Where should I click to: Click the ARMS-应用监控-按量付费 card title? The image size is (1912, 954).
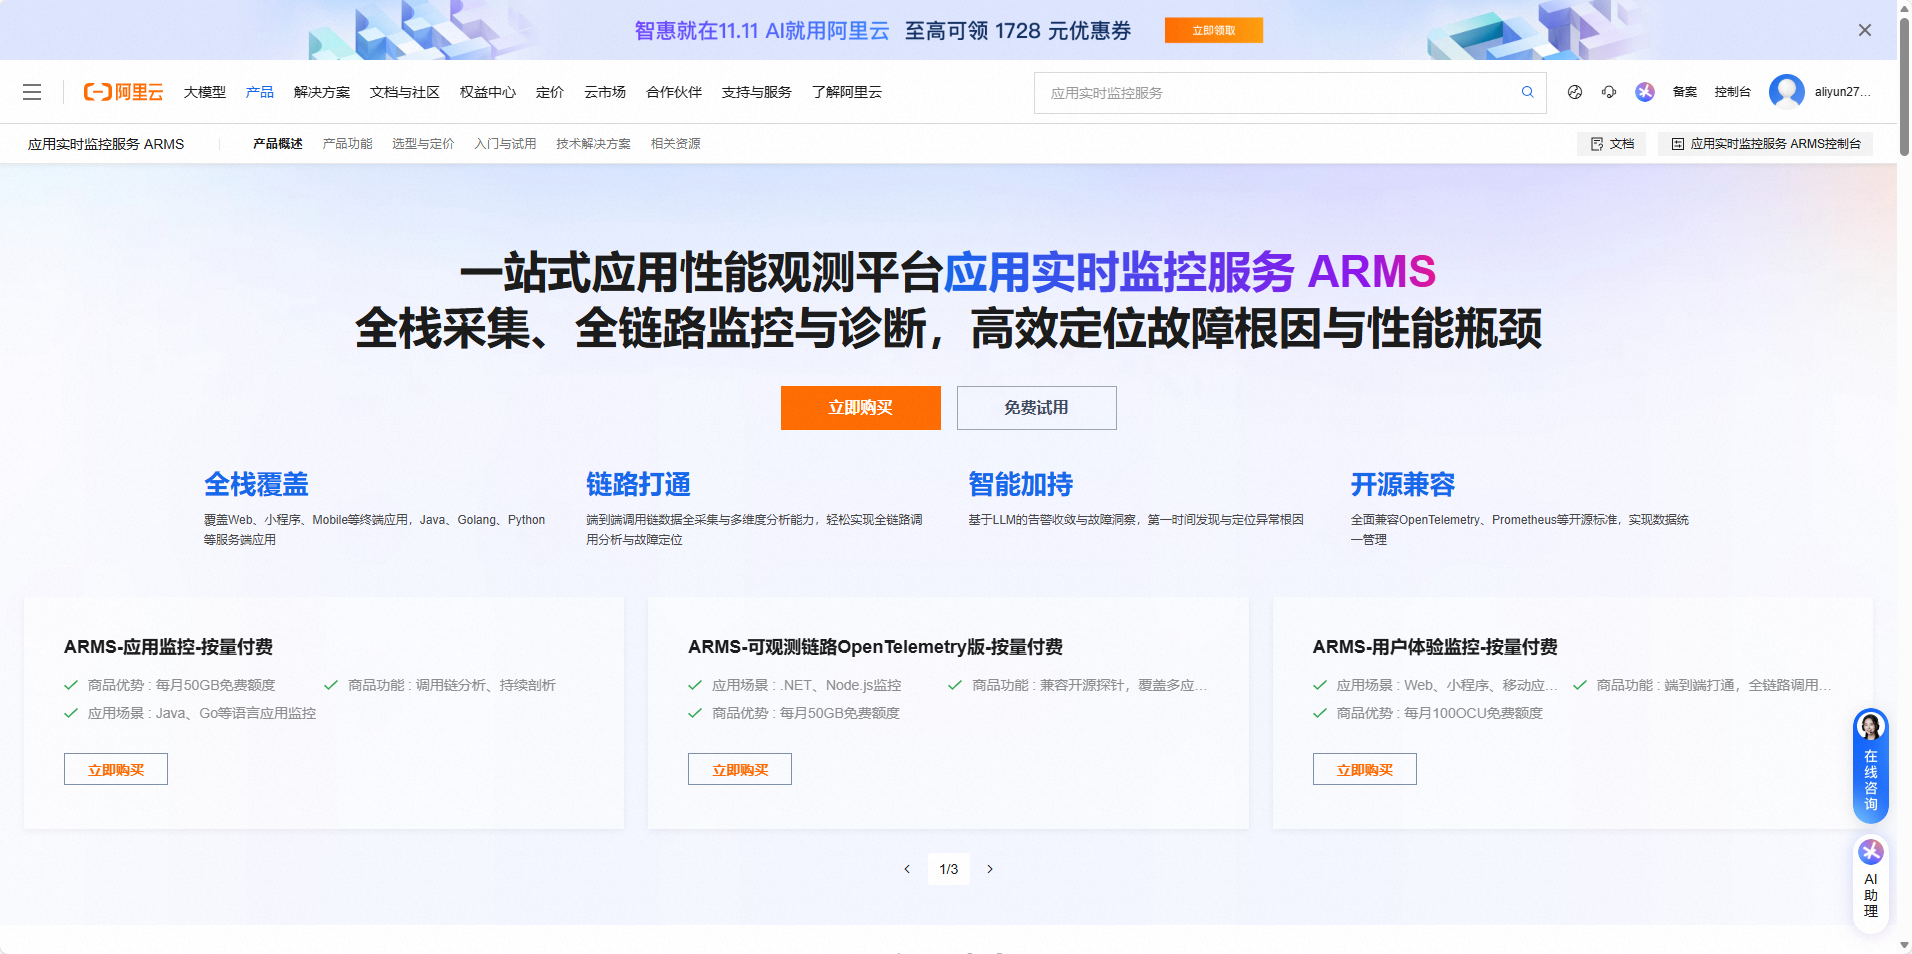(168, 647)
